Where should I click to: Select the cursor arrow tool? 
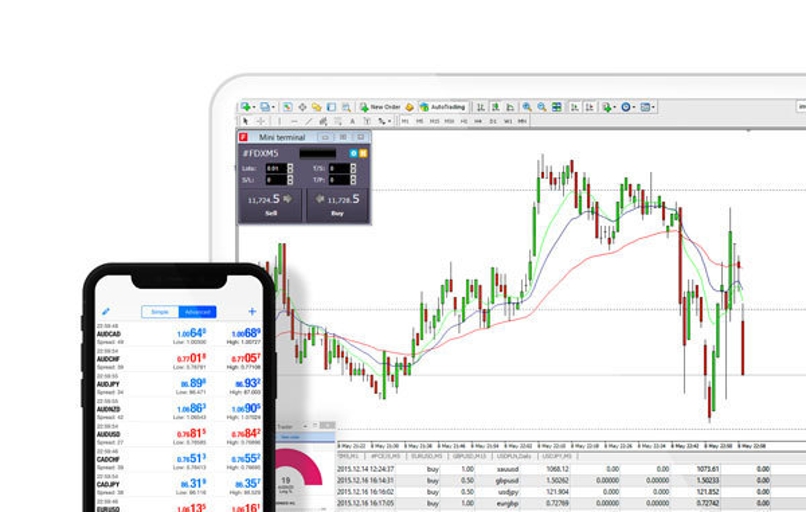[245, 121]
